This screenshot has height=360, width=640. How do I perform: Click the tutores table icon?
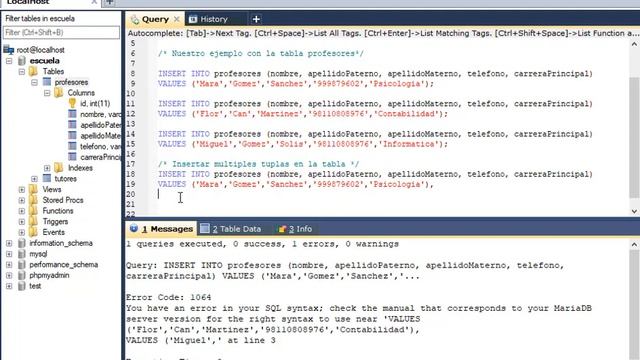pos(47,178)
